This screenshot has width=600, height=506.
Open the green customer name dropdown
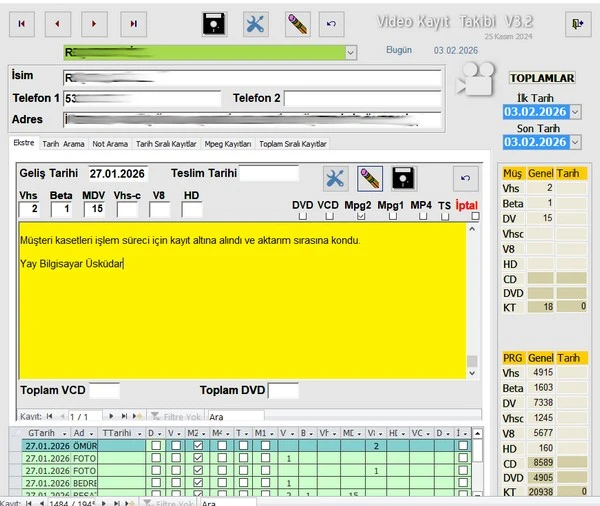coord(350,52)
